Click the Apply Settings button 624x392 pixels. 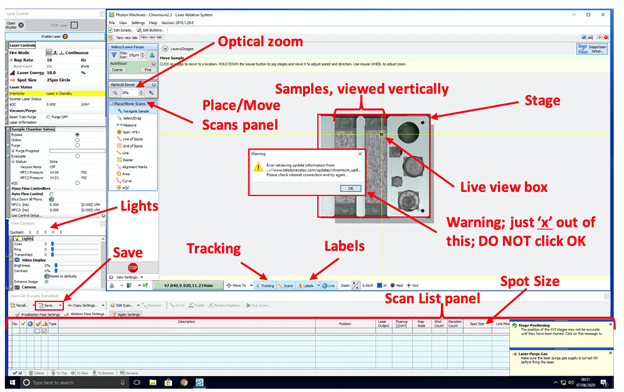(x=126, y=314)
